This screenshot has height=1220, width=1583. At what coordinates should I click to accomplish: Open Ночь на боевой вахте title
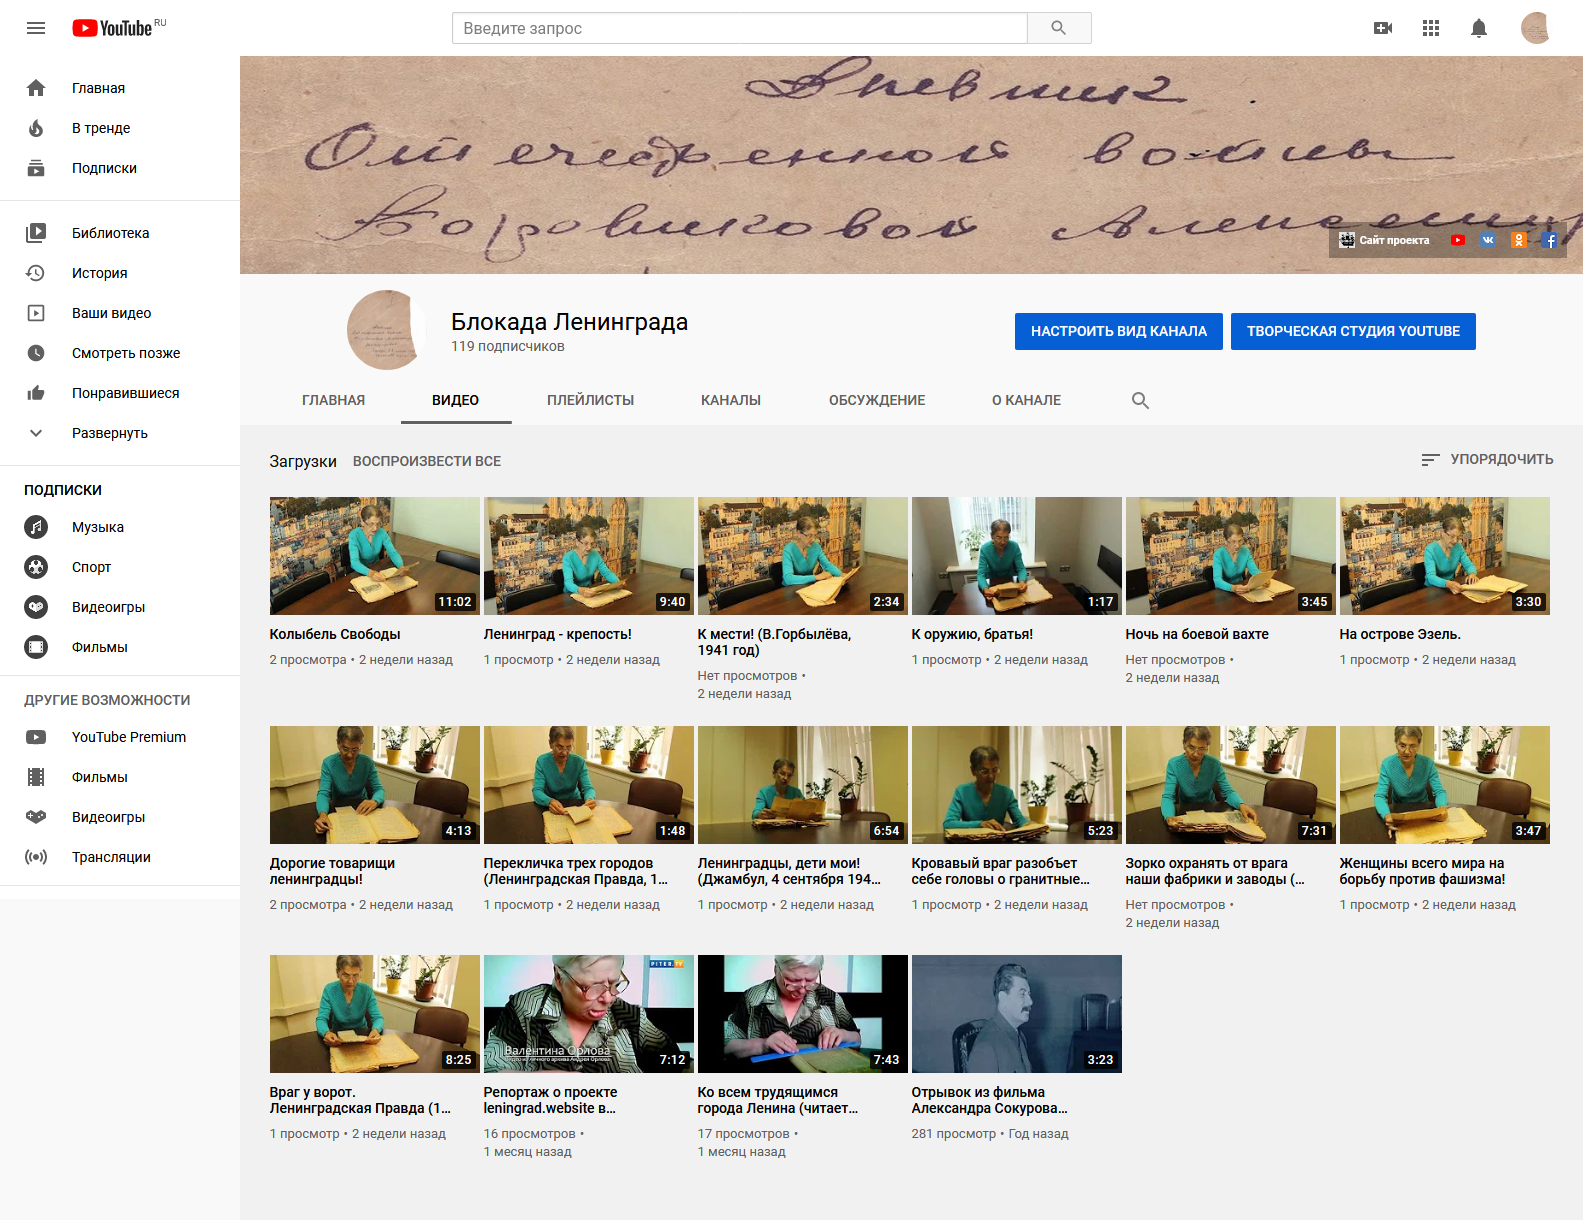tap(1197, 634)
